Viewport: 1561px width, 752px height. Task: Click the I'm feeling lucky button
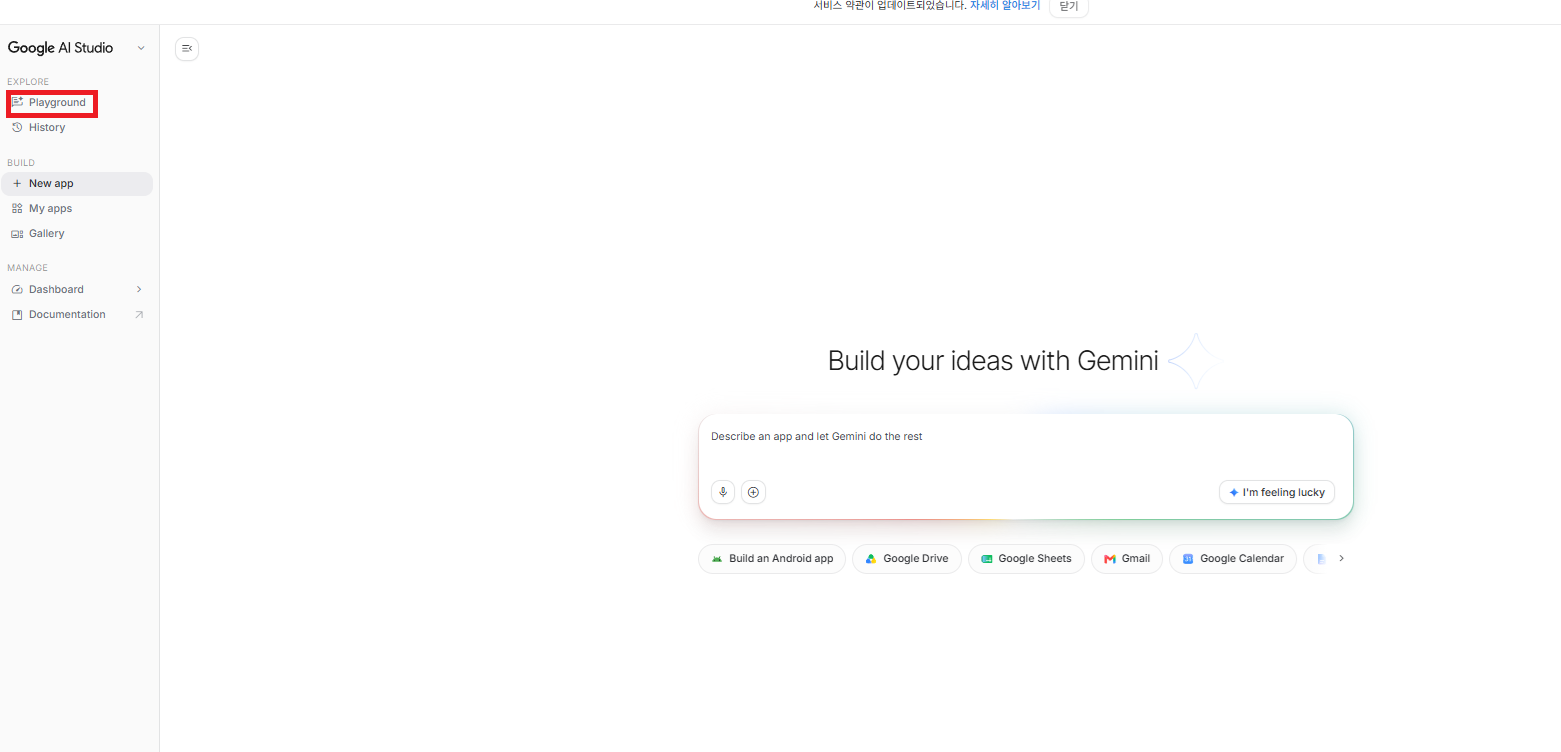1277,492
